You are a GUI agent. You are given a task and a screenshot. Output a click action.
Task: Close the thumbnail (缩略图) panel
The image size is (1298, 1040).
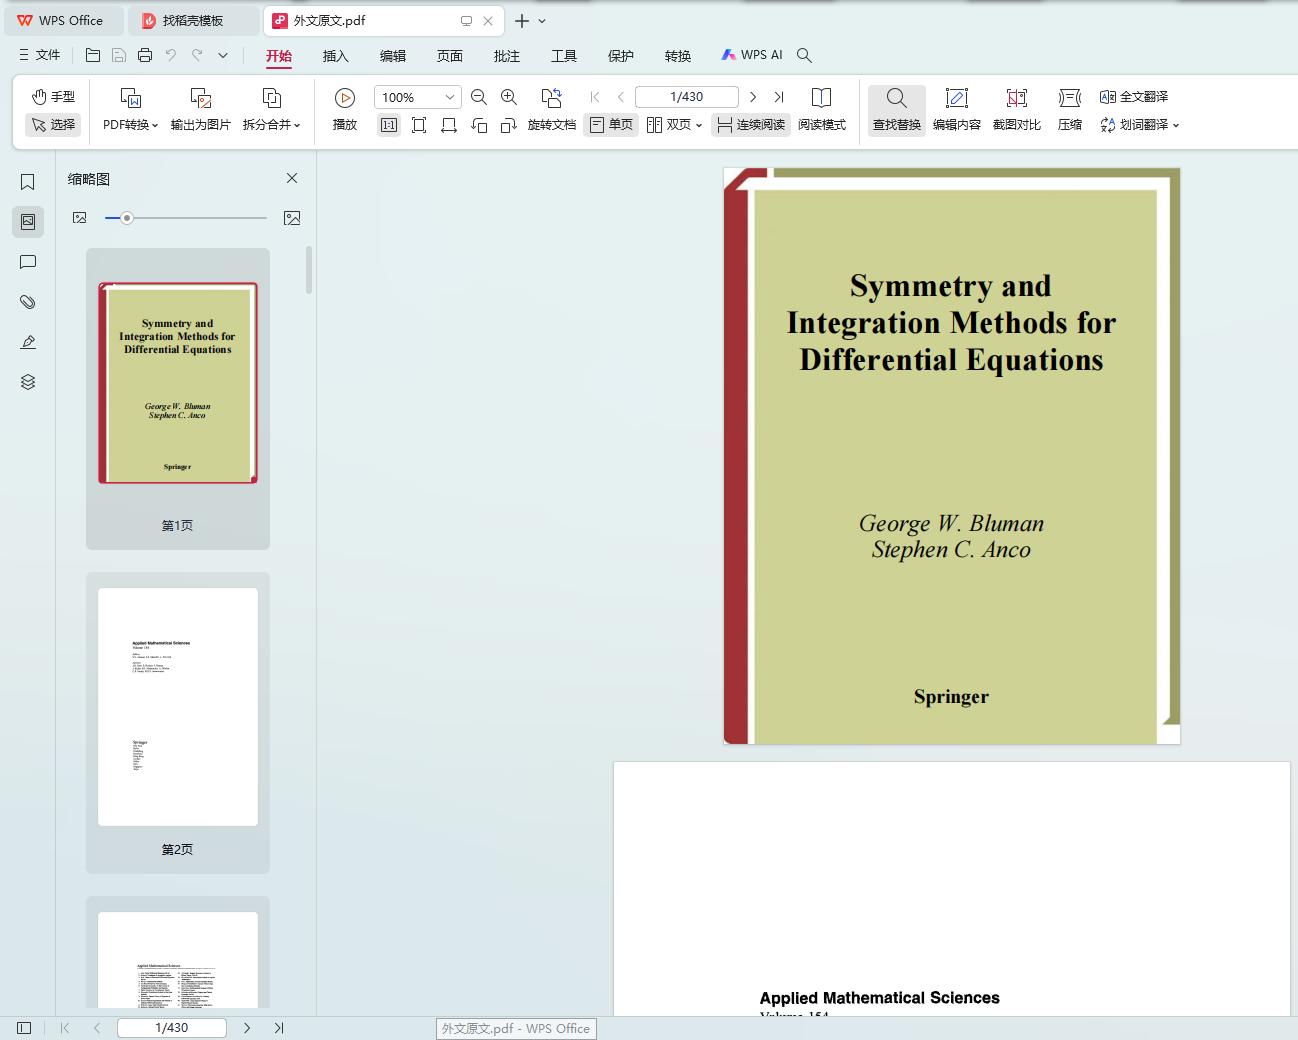292,178
